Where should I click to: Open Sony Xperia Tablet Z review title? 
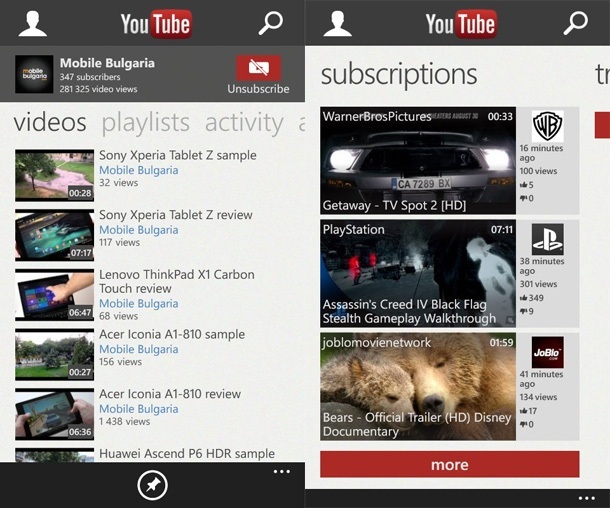[x=176, y=215]
